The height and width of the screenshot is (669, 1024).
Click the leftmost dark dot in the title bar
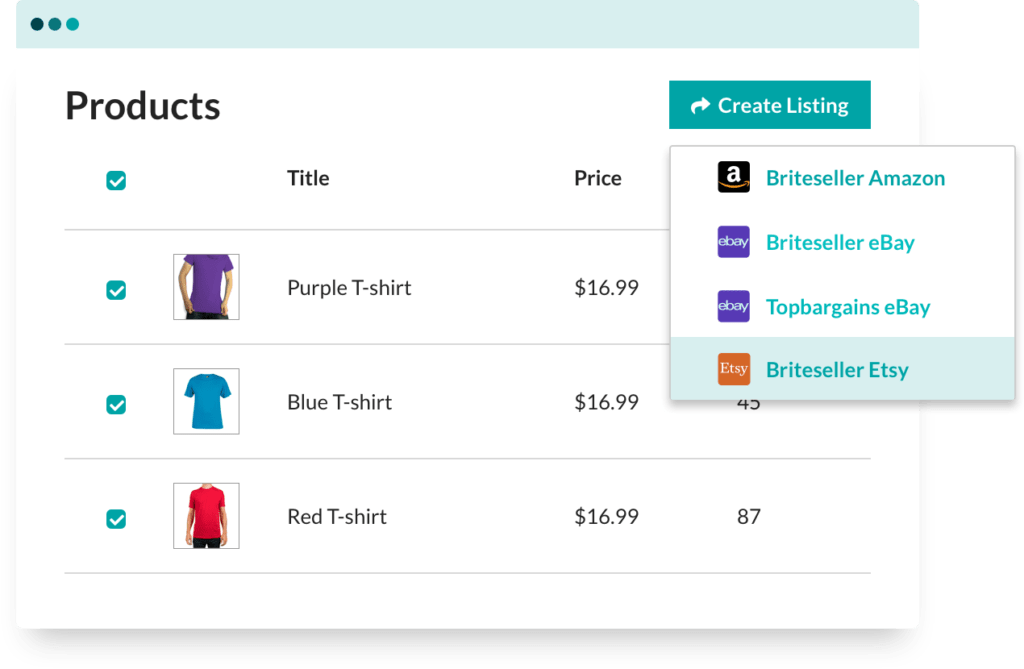click(38, 24)
